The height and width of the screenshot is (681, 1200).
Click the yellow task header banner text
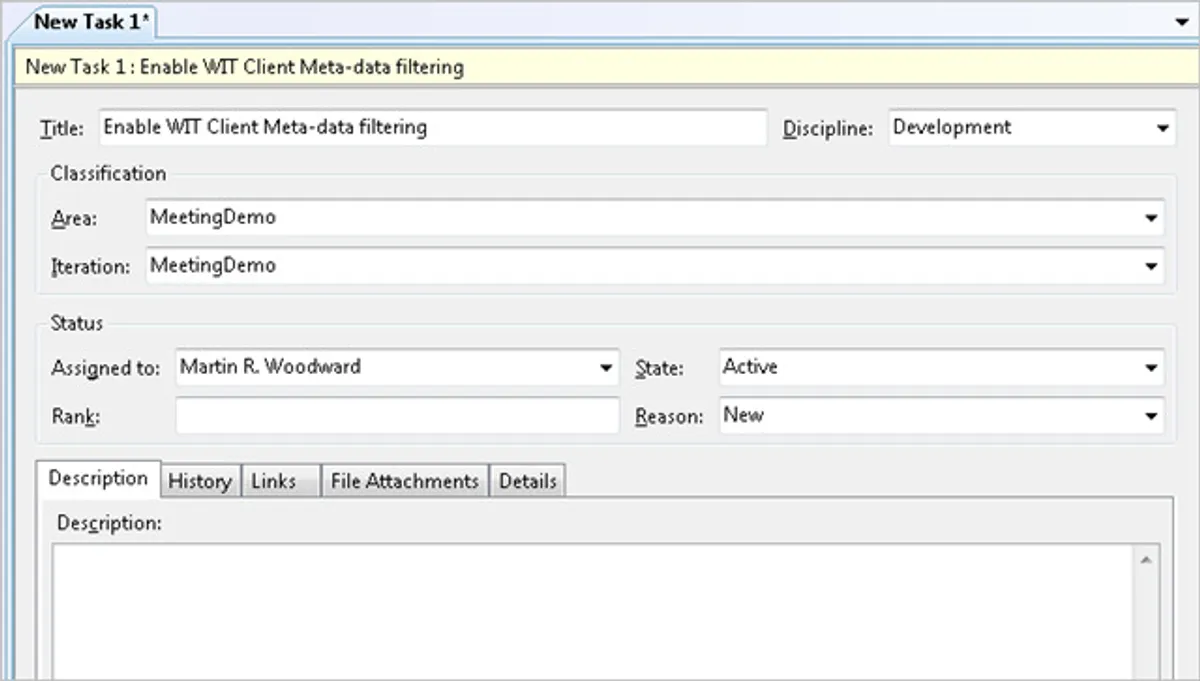[x=244, y=68]
